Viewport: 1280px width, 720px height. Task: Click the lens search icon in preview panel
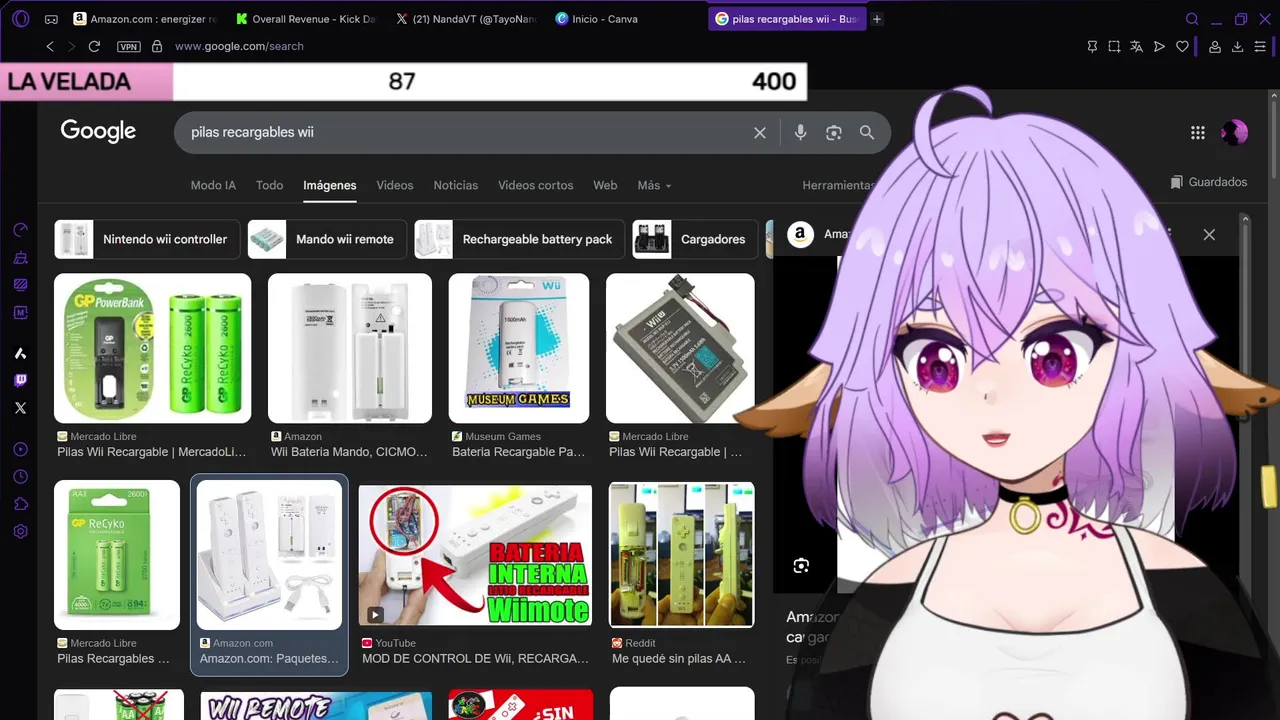pyautogui.click(x=801, y=566)
